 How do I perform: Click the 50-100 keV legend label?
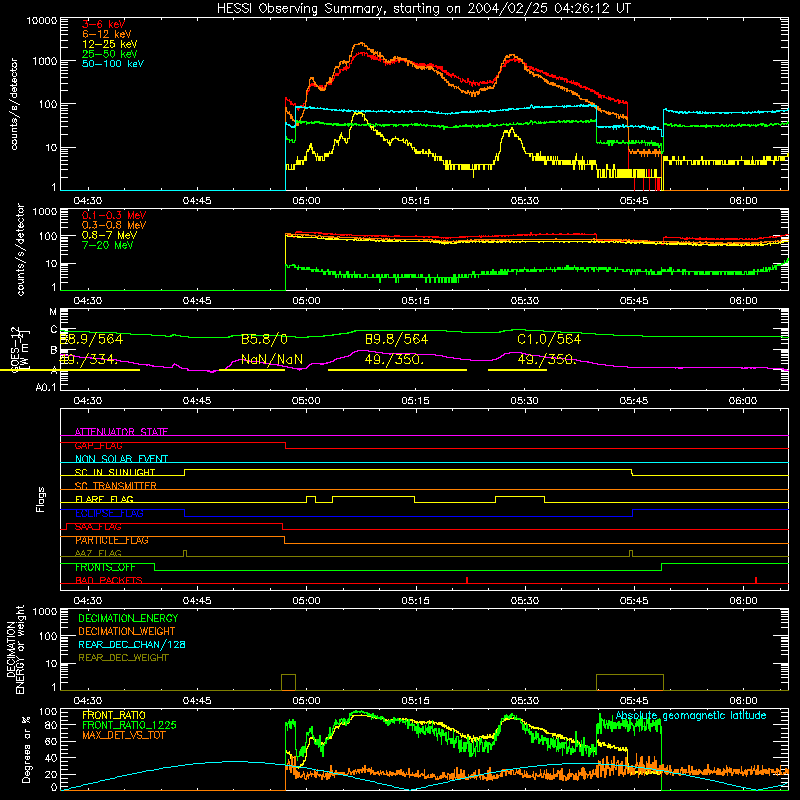click(x=113, y=64)
